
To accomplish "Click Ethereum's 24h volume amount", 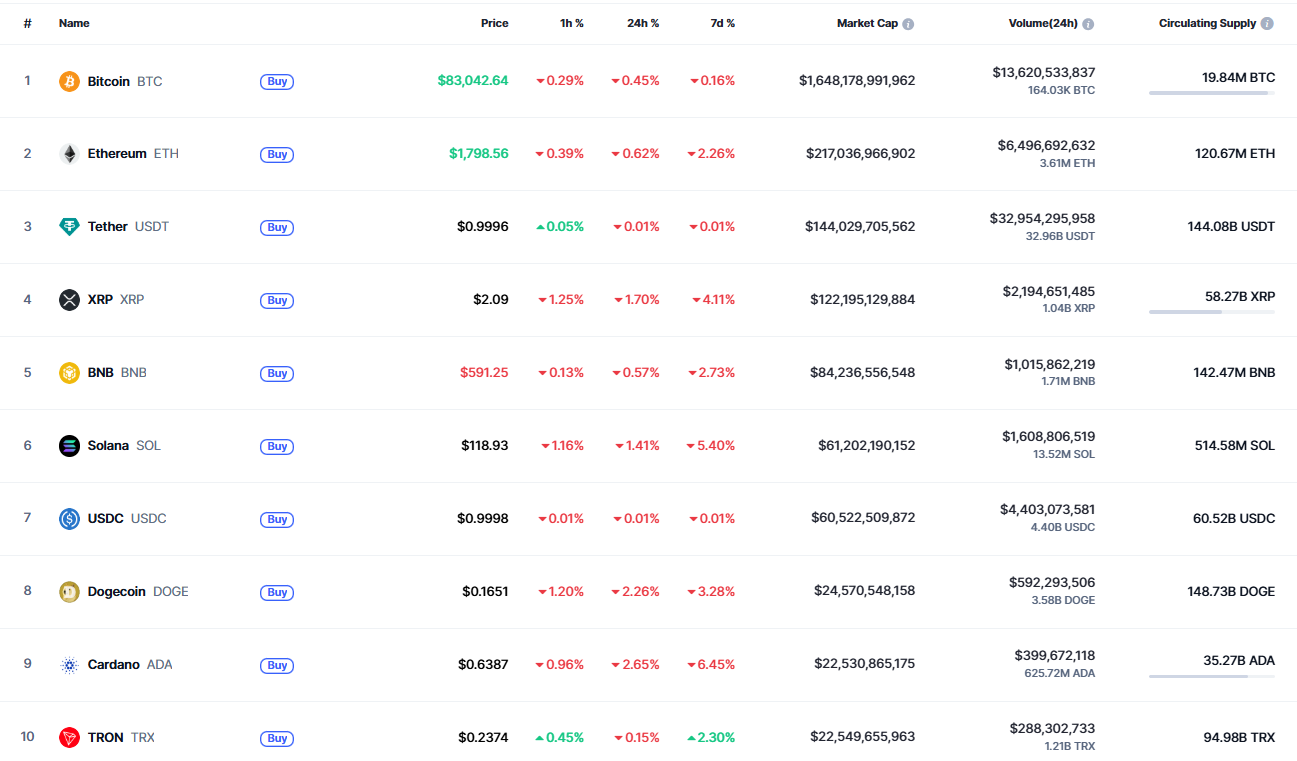I will (1046, 146).
